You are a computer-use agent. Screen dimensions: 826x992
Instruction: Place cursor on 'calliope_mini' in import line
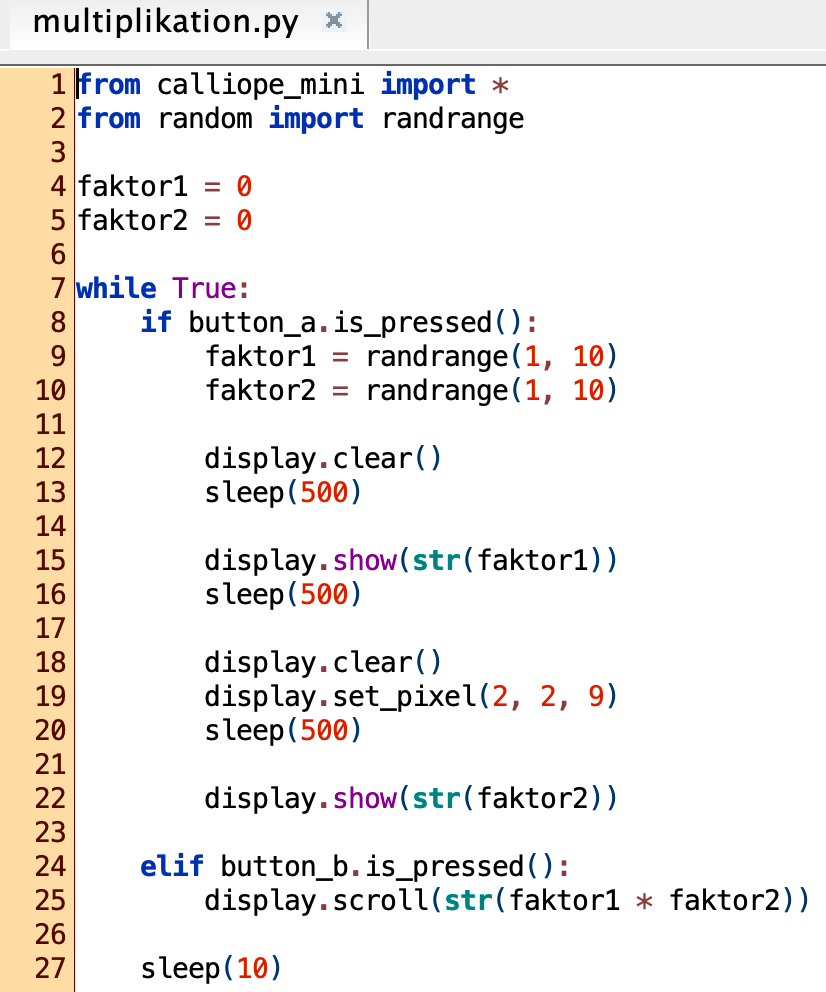pyautogui.click(x=261, y=85)
